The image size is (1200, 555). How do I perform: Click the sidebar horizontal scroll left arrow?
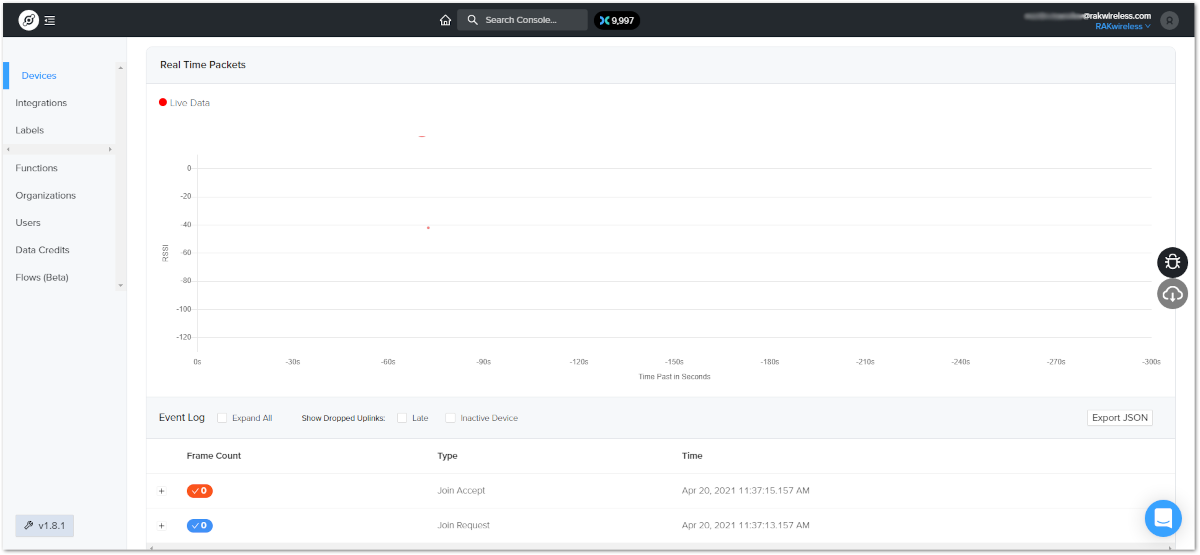pos(8,149)
